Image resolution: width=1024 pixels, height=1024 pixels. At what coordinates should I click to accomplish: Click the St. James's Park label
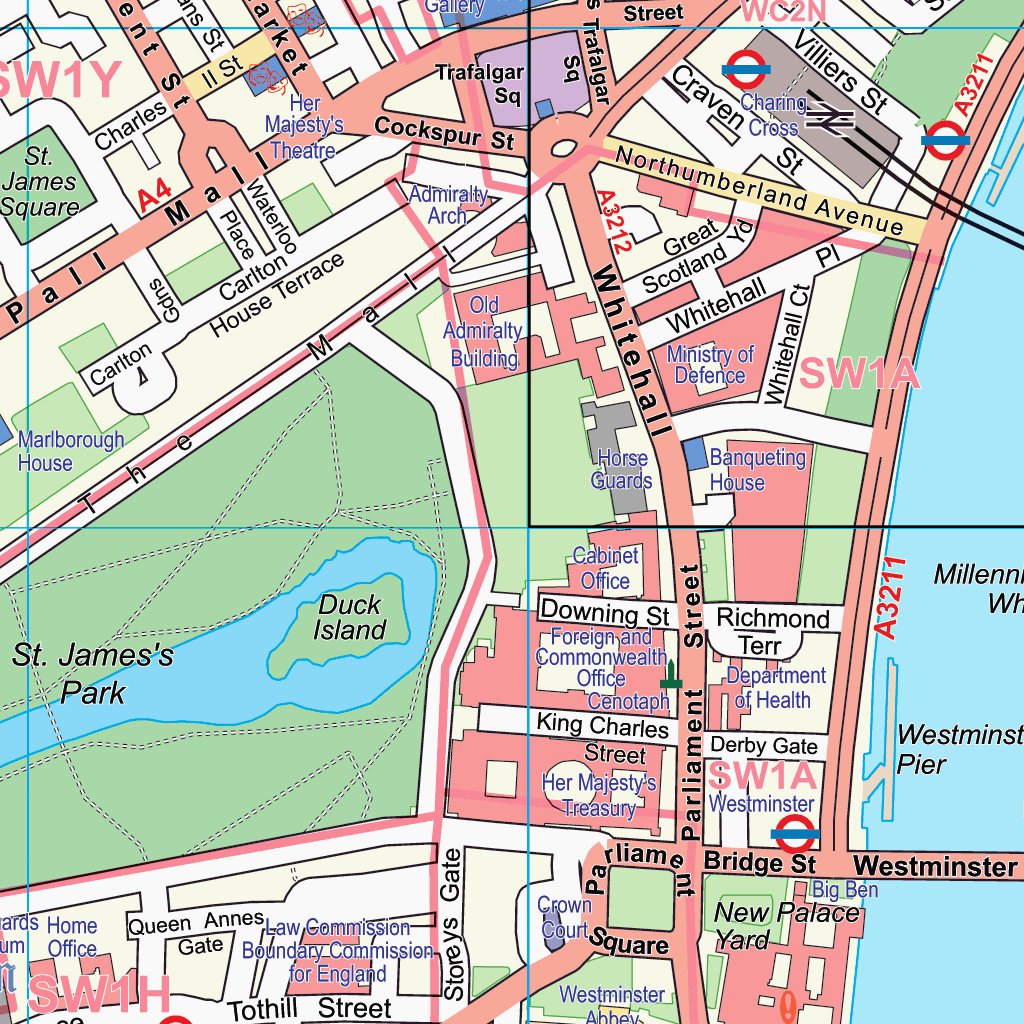pos(92,673)
